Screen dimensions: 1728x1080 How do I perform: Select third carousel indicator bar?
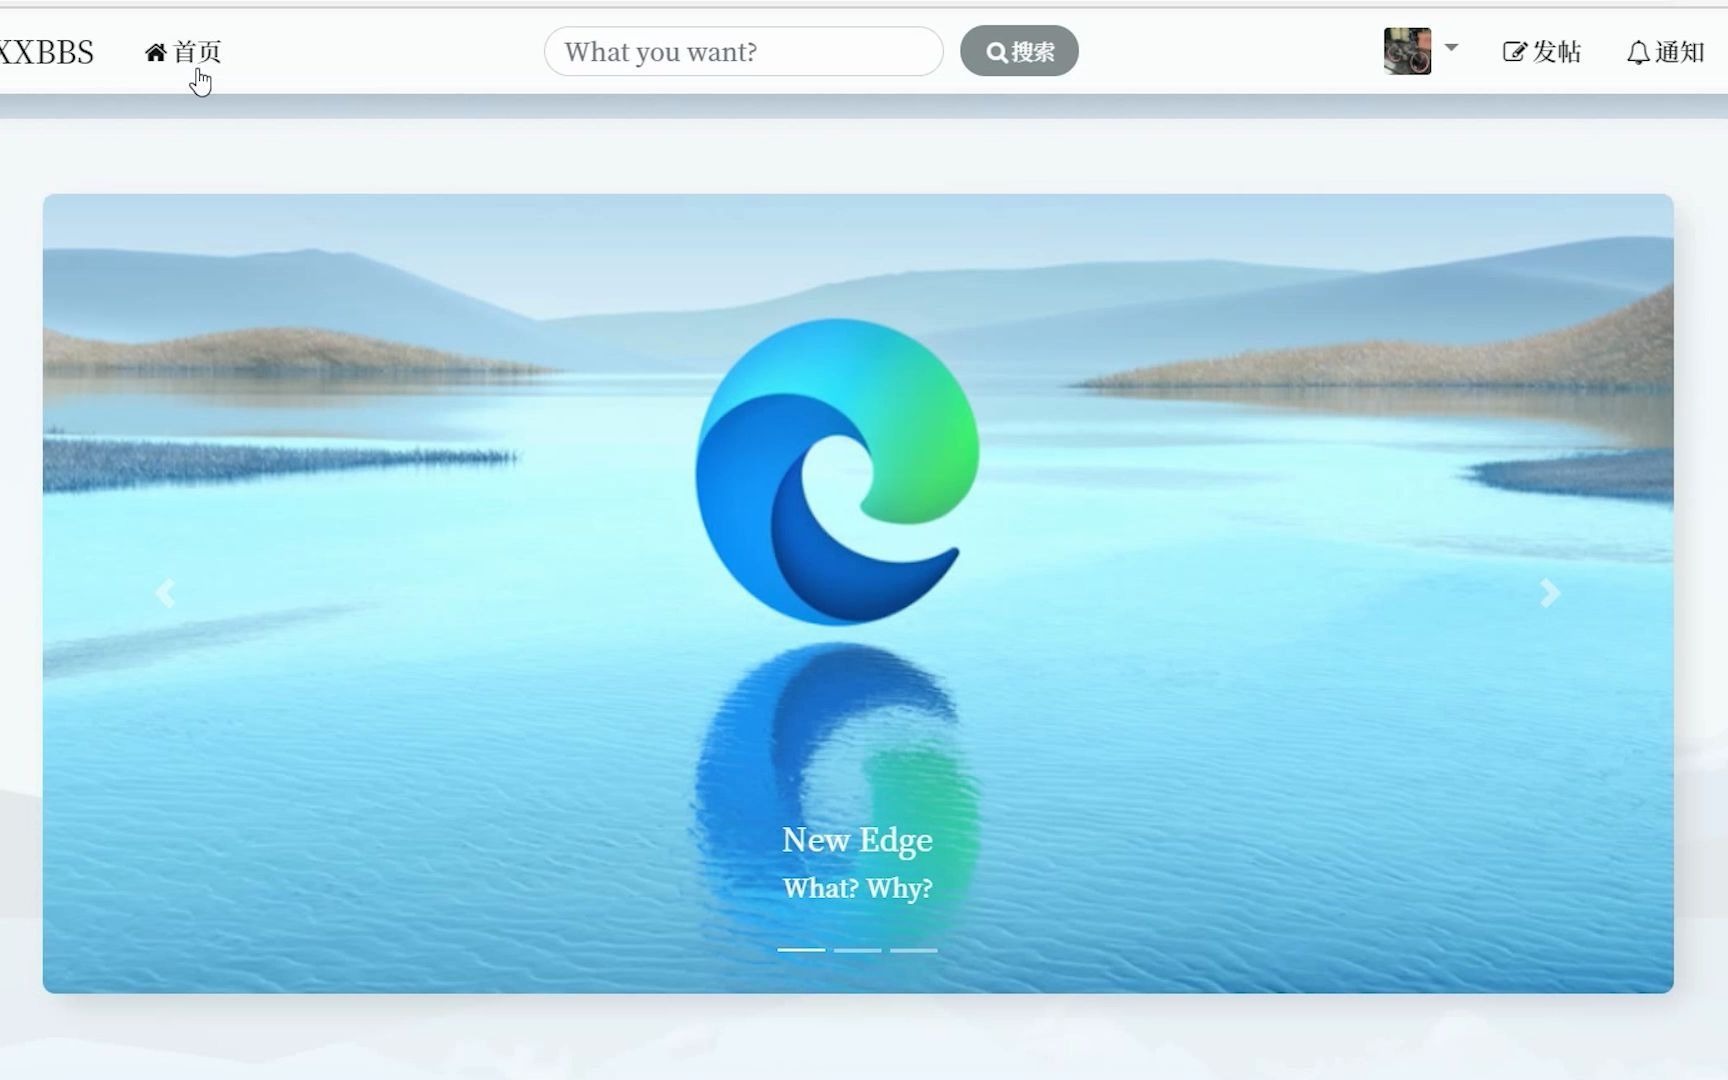coord(913,950)
